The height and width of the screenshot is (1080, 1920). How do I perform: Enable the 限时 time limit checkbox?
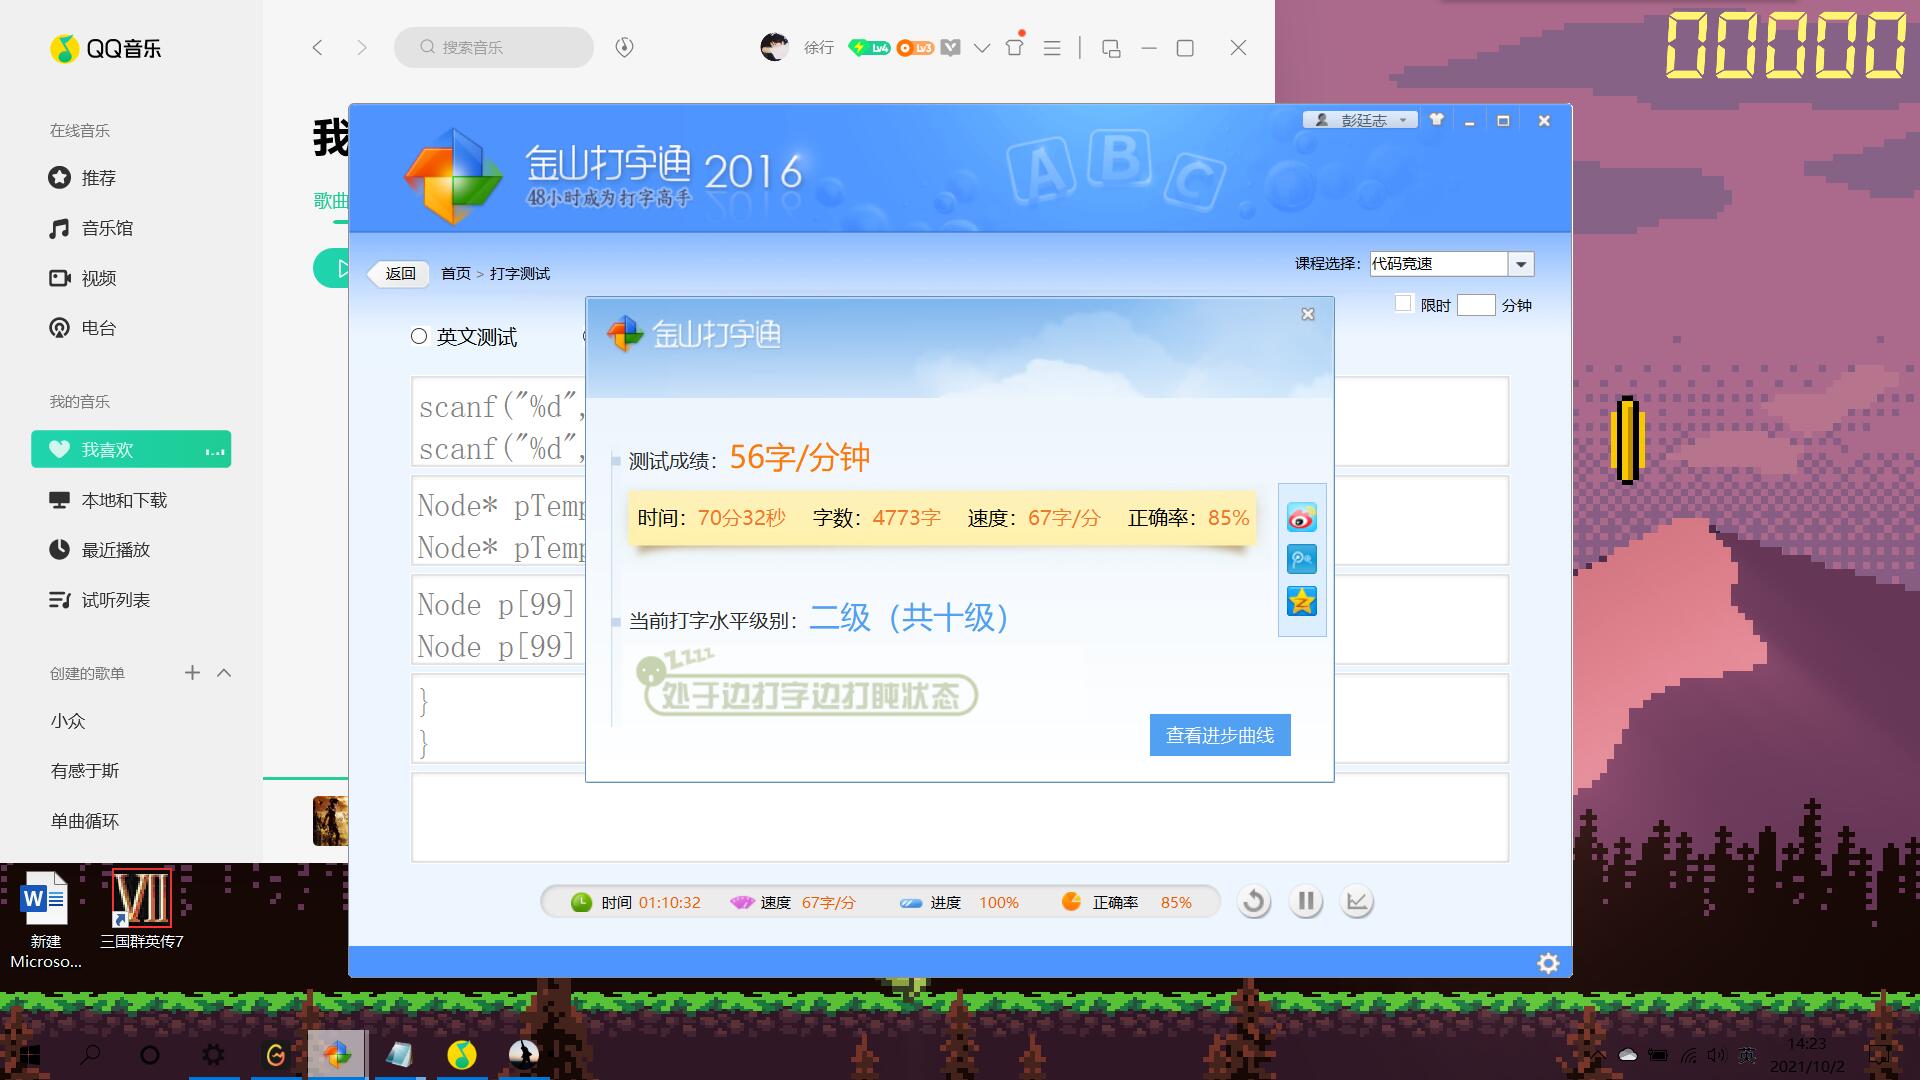[1403, 304]
